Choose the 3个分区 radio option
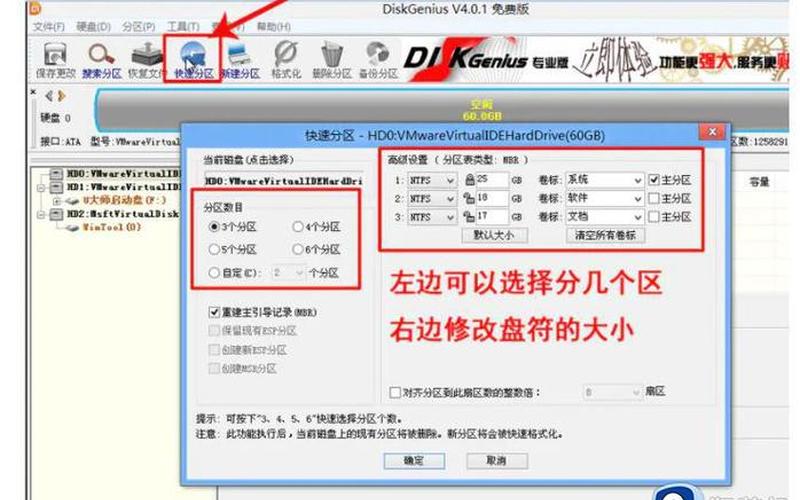This screenshot has height=500, width=800. pyautogui.click(x=215, y=227)
